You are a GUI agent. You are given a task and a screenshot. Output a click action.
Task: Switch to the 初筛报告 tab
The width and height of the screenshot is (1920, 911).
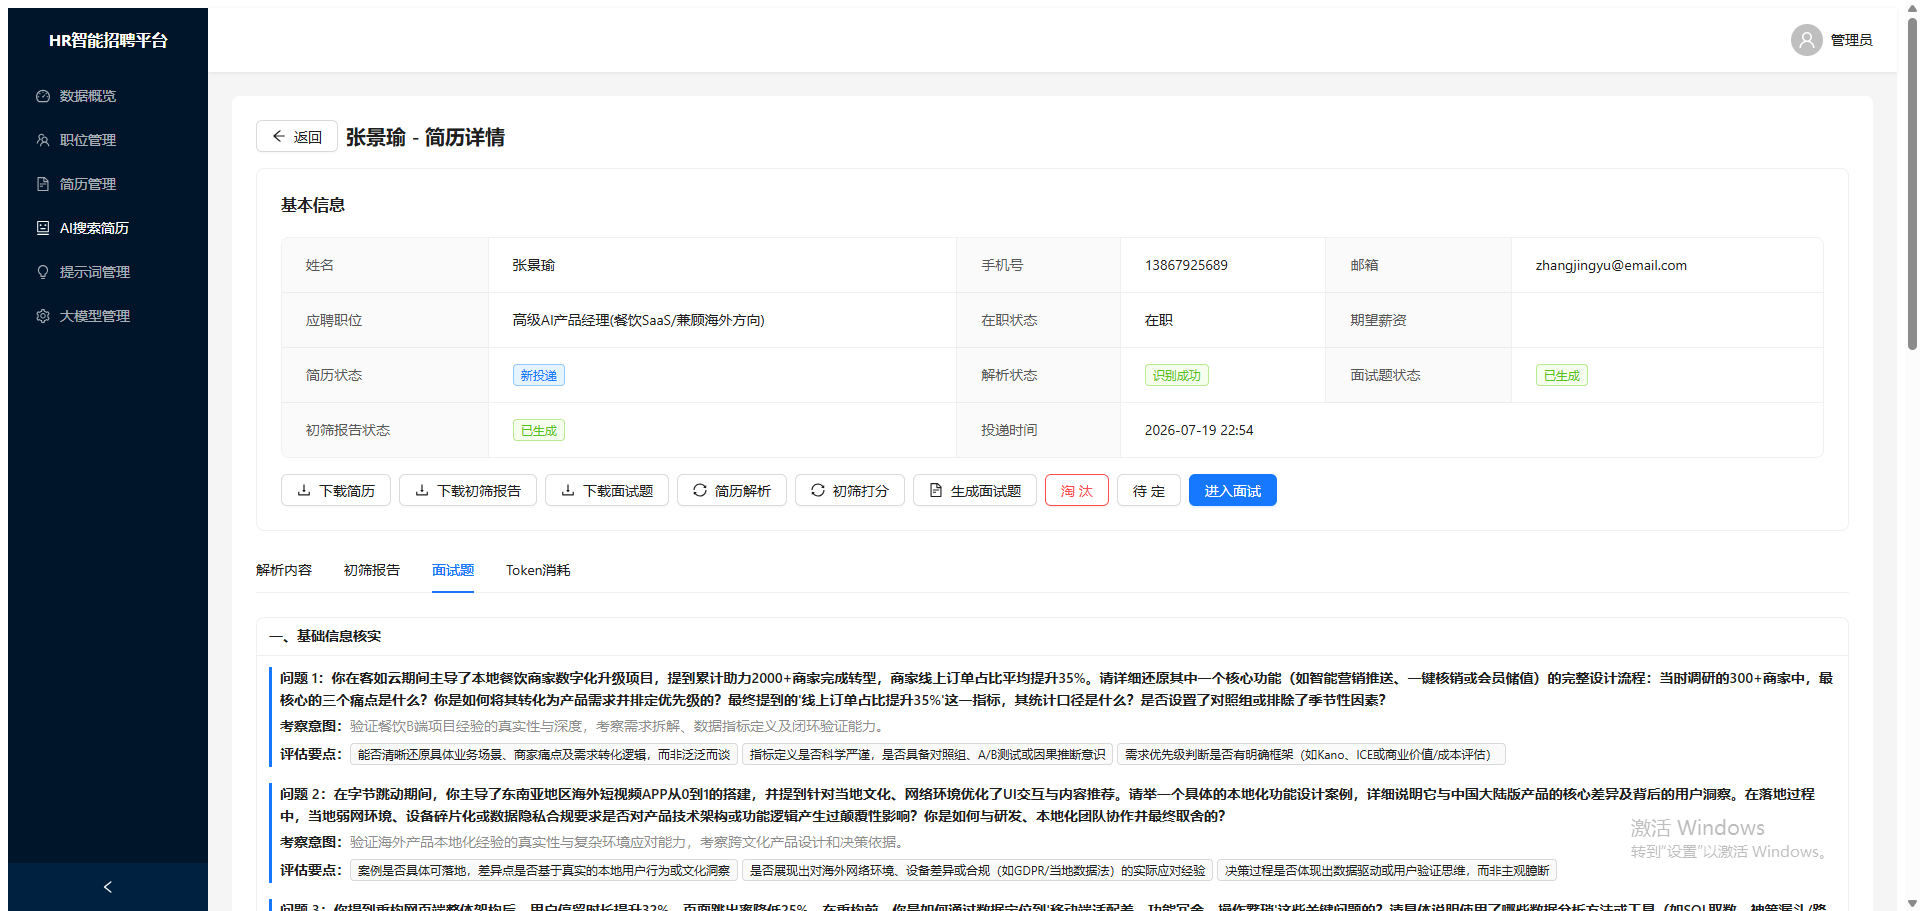[x=372, y=570]
